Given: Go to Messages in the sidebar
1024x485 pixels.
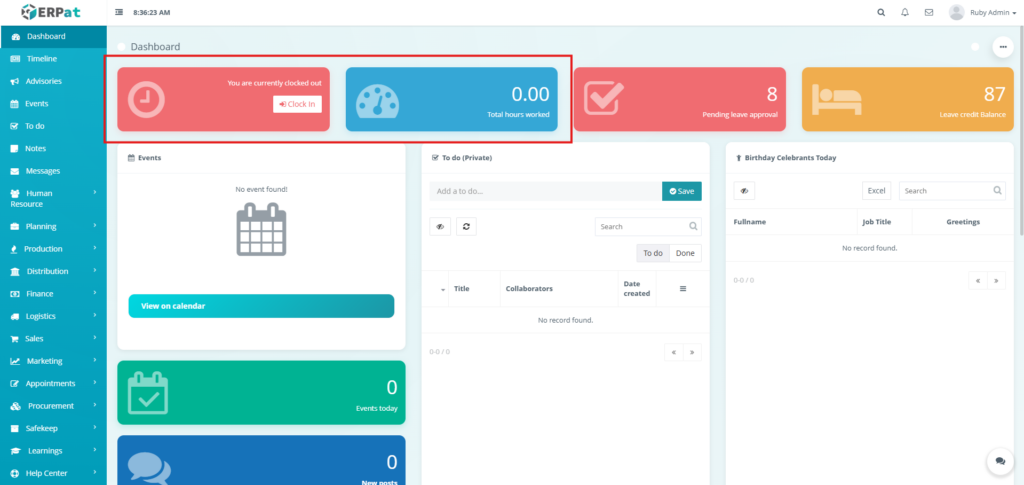Looking at the screenshot, I should (42, 171).
